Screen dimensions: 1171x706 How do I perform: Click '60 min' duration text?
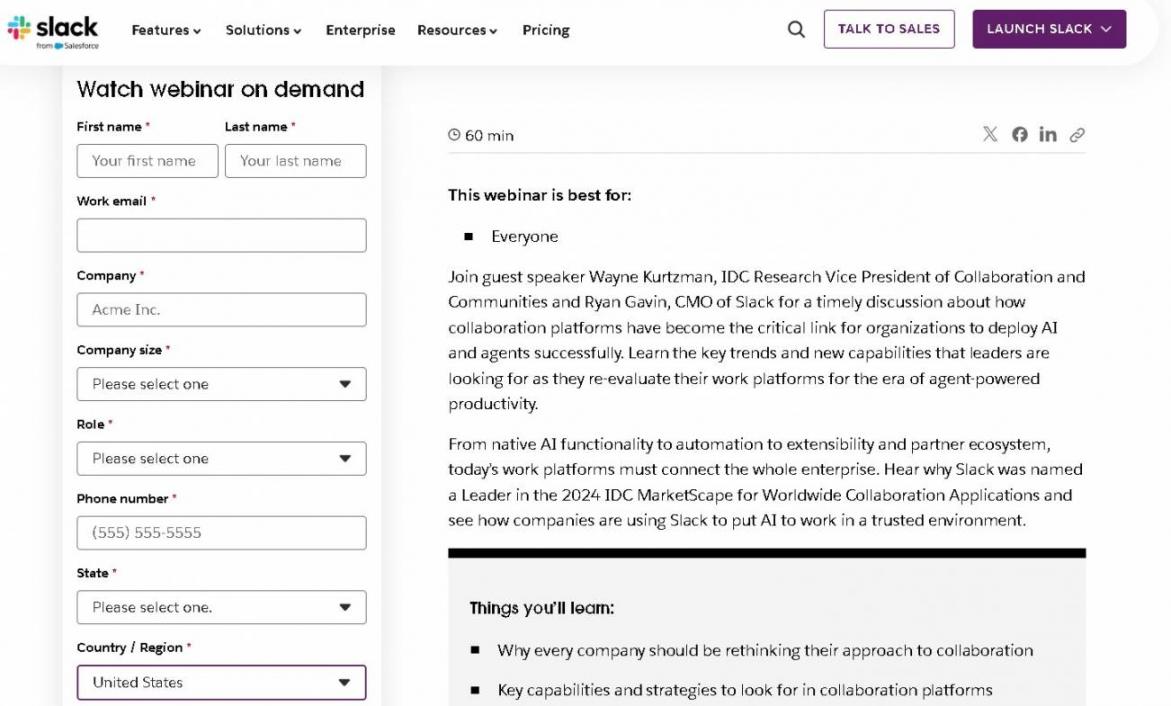[489, 135]
